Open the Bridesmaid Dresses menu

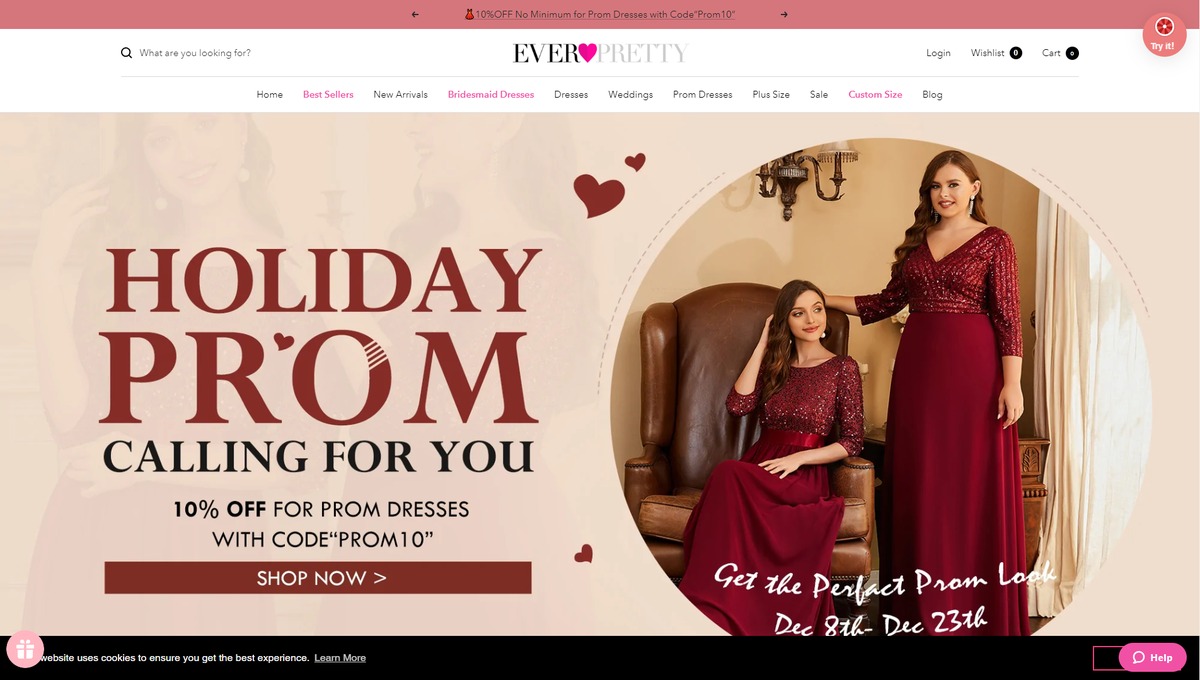(x=491, y=94)
